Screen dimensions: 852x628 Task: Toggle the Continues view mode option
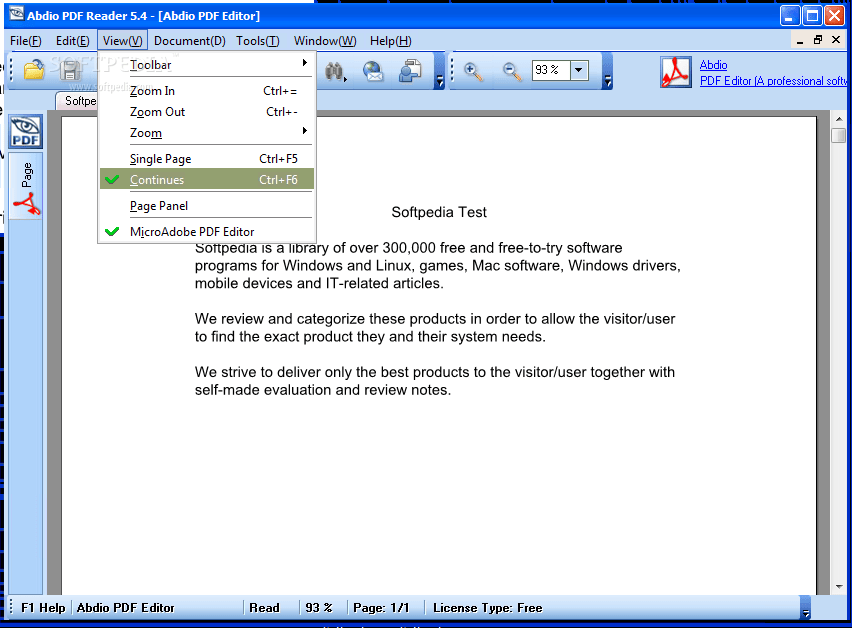coord(157,180)
